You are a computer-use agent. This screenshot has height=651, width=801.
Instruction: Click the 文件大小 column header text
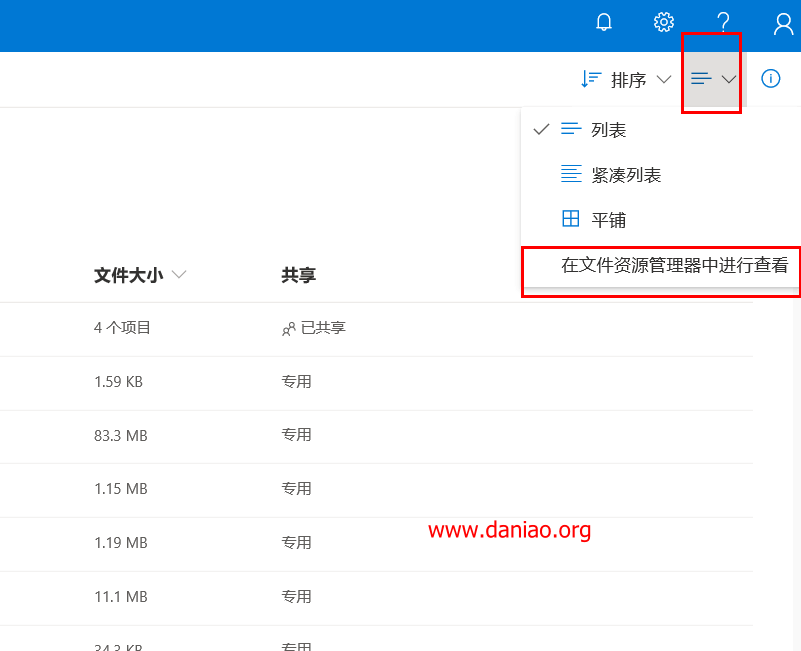tap(128, 275)
